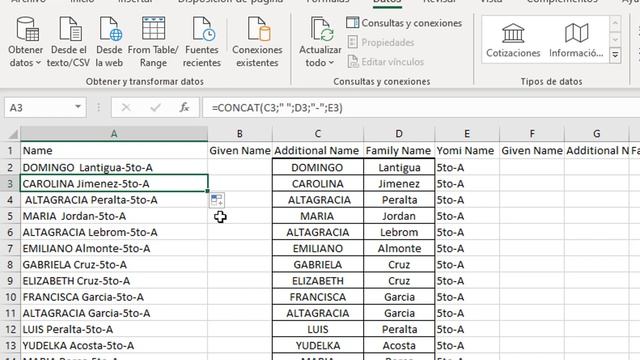Select row 1 header

[x=10, y=151]
